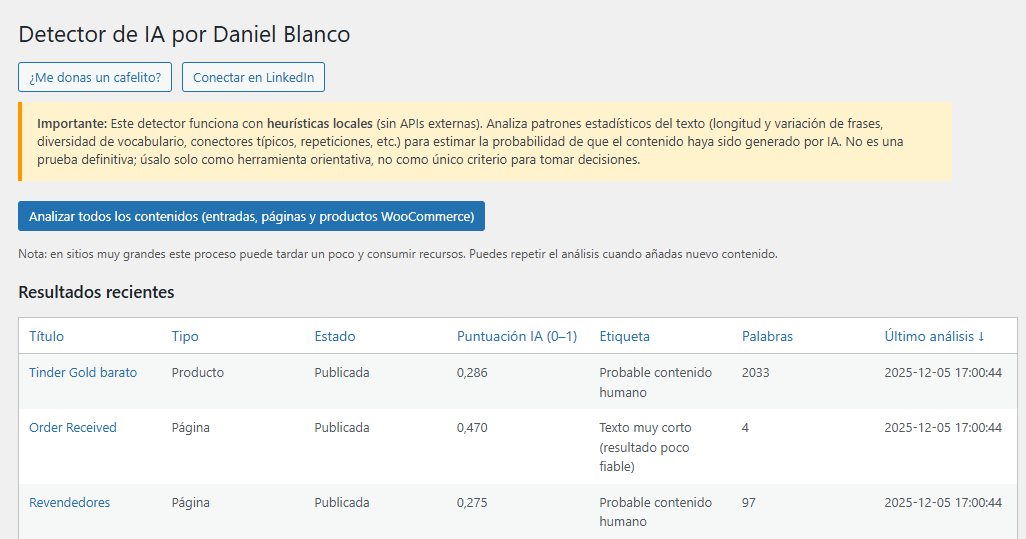Click 'Producto' type in Tinder Gold row
Screen dimensions: 1026x539
point(198,372)
